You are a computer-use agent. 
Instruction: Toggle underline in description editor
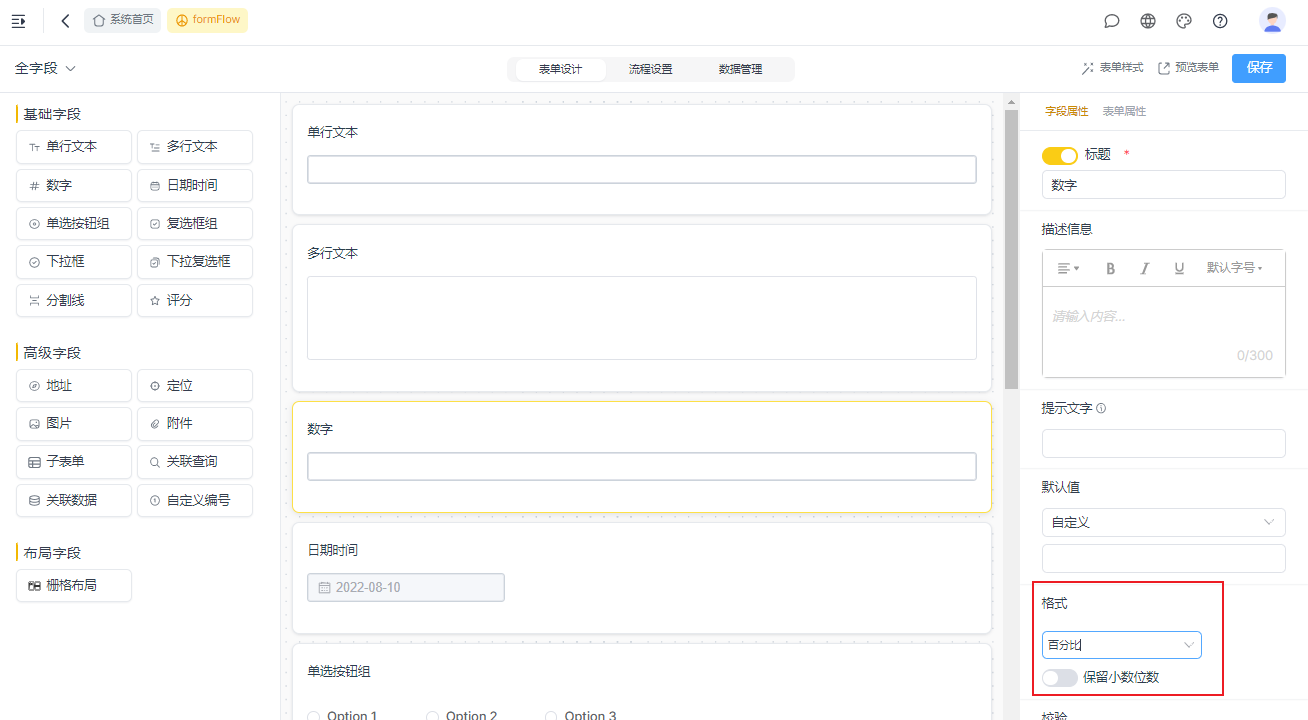[1179, 268]
